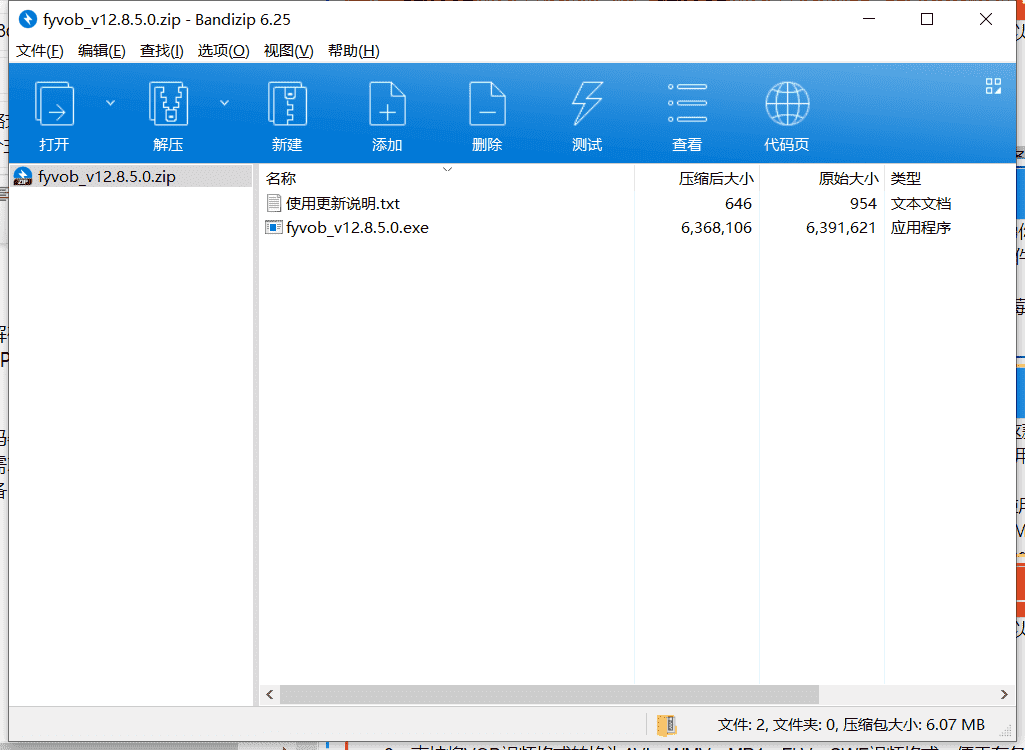Open the 查找(I) menu
This screenshot has width=1025, height=750.
(161, 51)
